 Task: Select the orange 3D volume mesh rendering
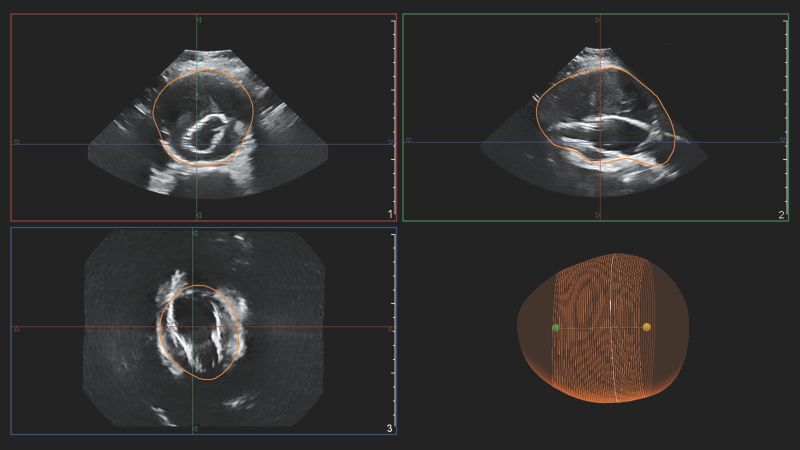coord(603,328)
